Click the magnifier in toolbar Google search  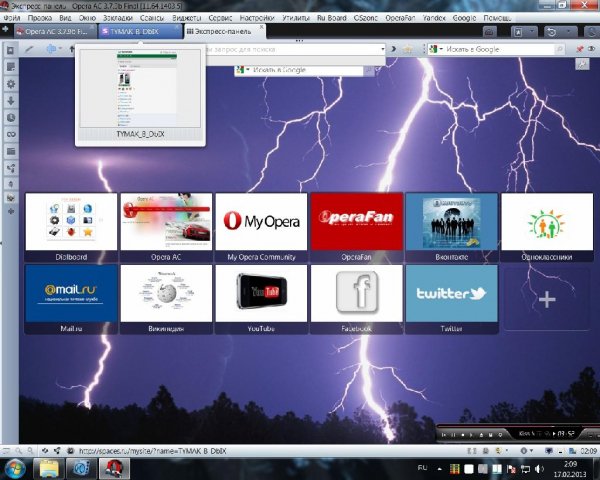tap(559, 49)
